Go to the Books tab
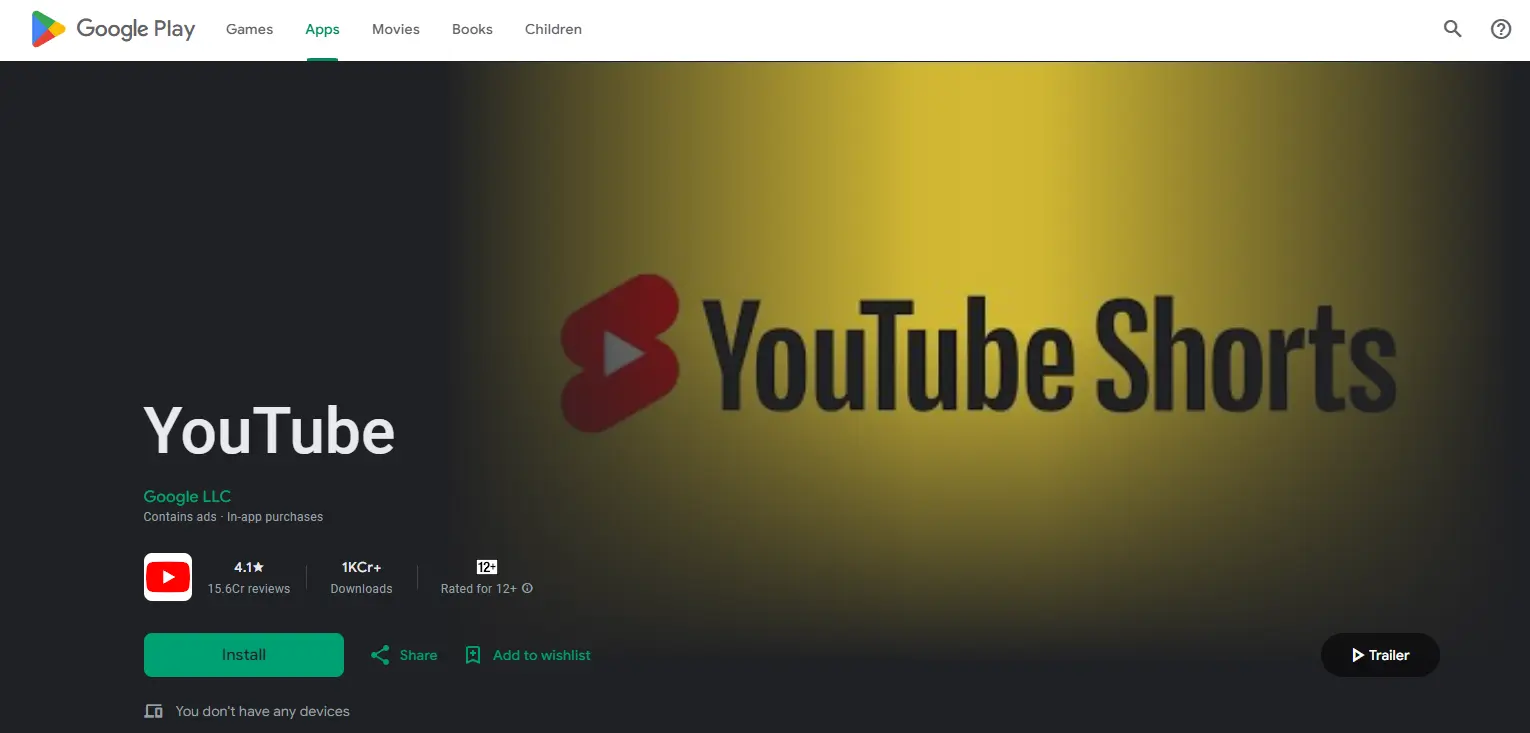Image resolution: width=1530 pixels, height=733 pixels. pyautogui.click(x=472, y=29)
